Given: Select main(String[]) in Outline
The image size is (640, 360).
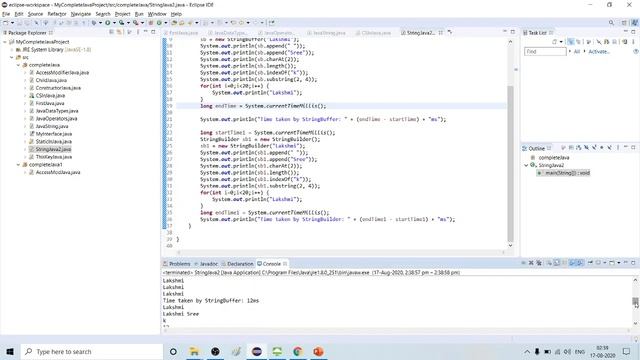Looking at the screenshot, I should [x=564, y=173].
